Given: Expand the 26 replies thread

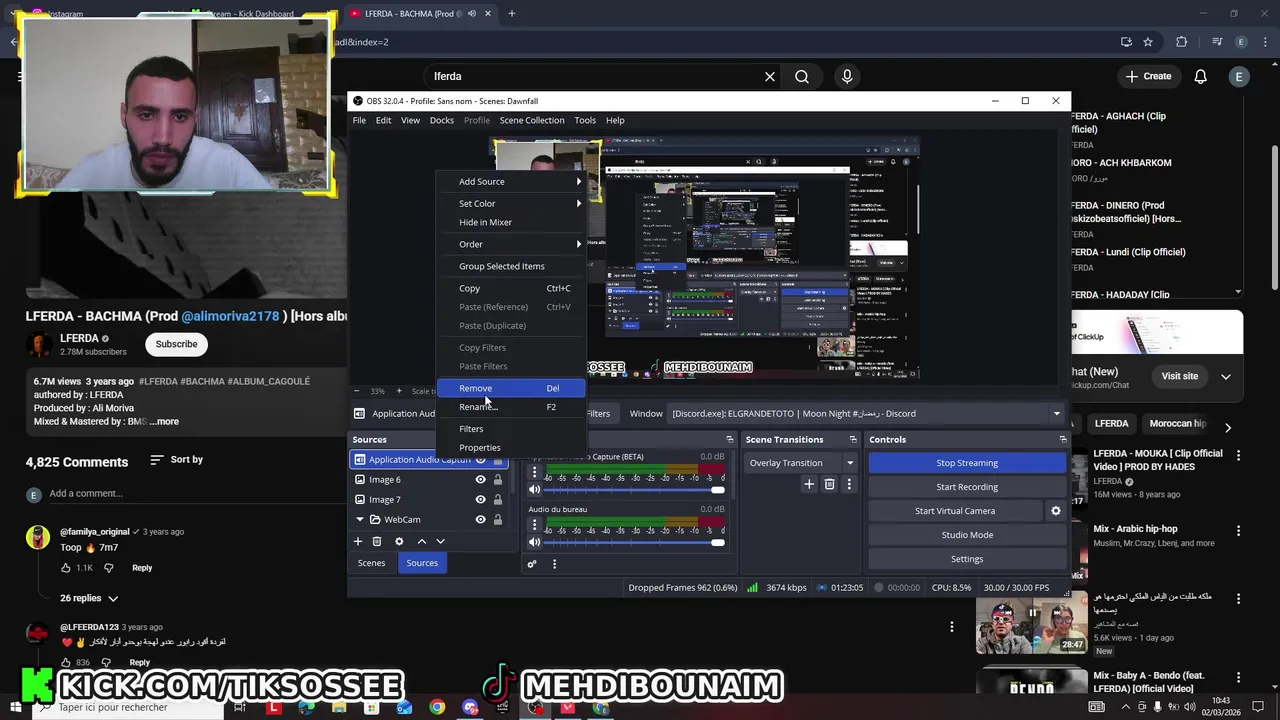Looking at the screenshot, I should 89,598.
